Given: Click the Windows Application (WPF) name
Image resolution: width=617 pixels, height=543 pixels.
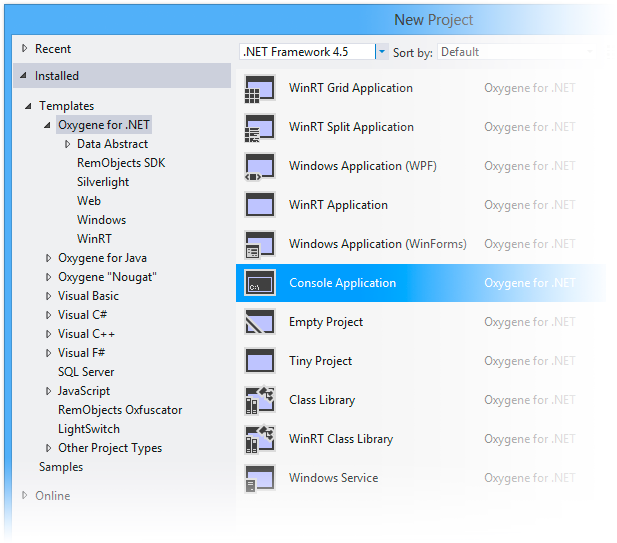Looking at the screenshot, I should tap(363, 166).
